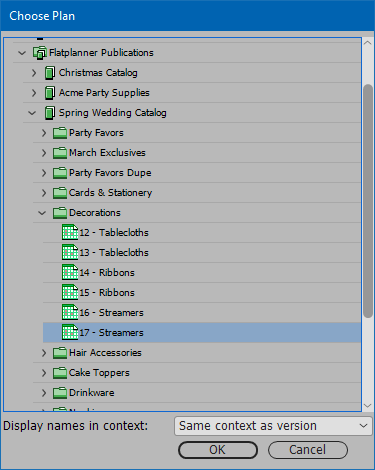Open the Display names in context dropdown
This screenshot has height=470, width=375.
coord(273,426)
